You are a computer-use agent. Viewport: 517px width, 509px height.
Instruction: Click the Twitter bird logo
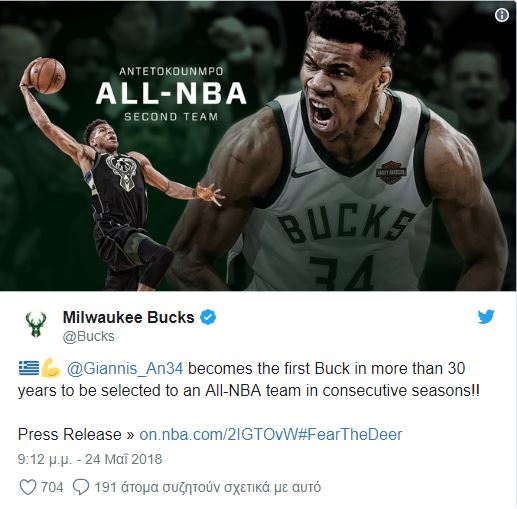point(486,317)
